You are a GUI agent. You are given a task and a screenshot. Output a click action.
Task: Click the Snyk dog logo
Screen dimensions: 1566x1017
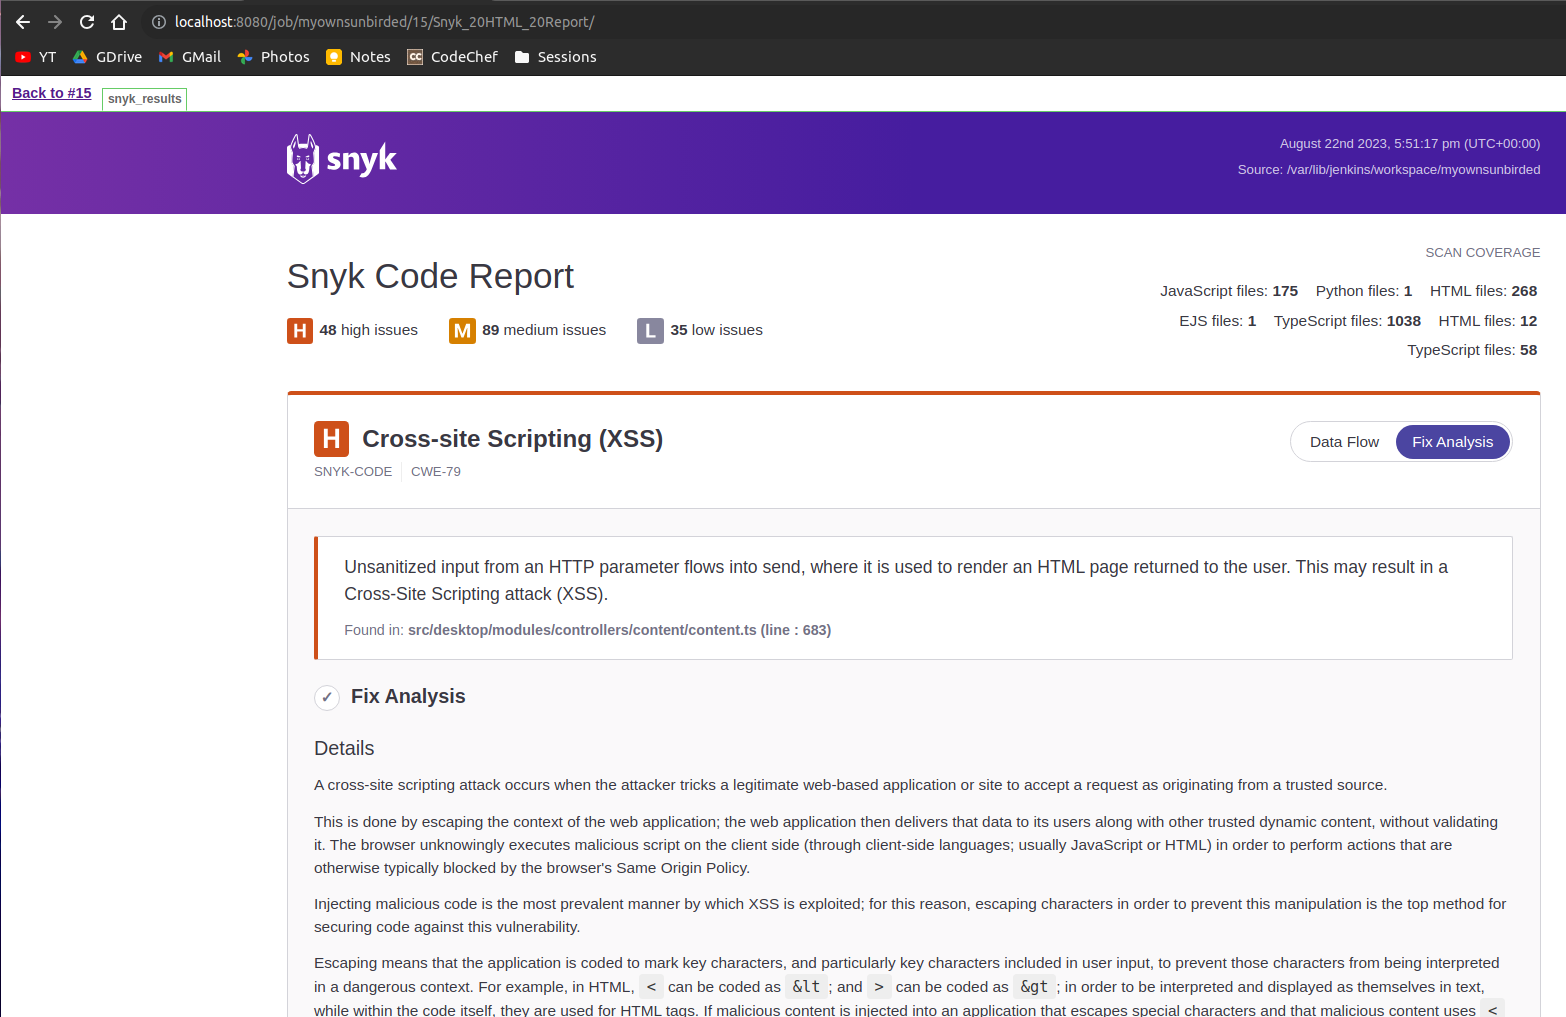tap(301, 158)
